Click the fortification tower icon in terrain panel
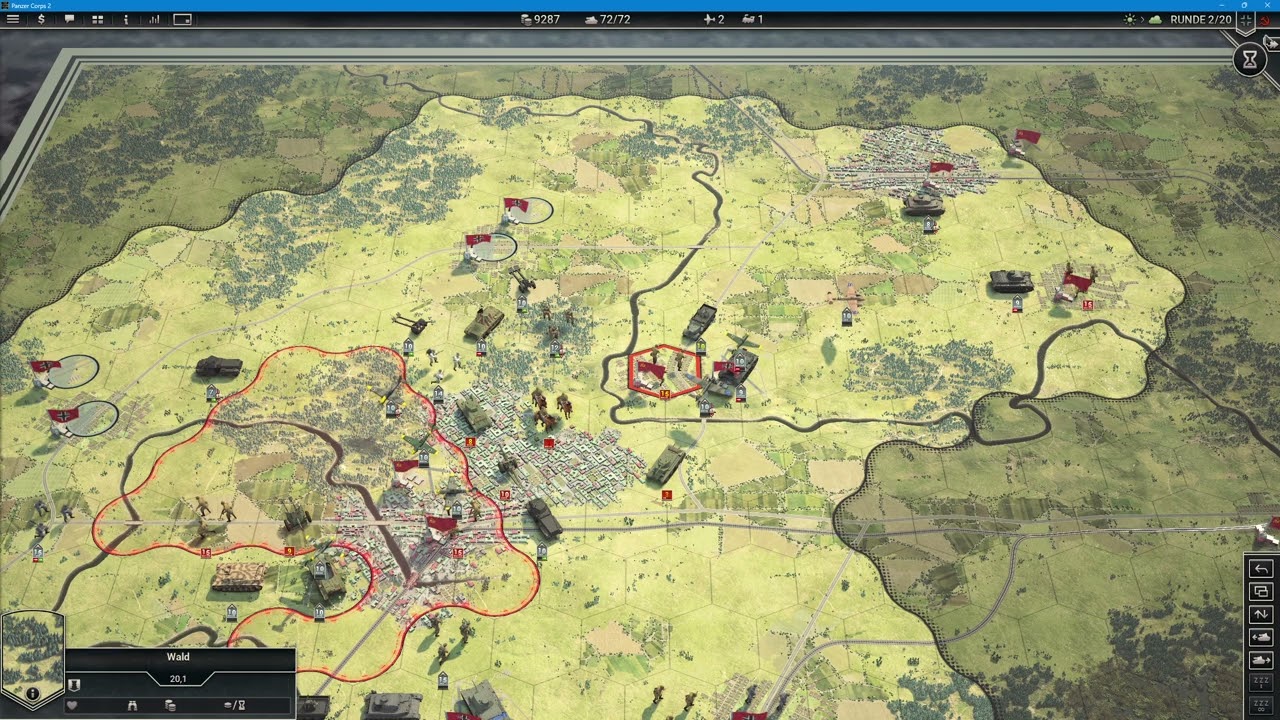1280x720 pixels. pos(74,685)
